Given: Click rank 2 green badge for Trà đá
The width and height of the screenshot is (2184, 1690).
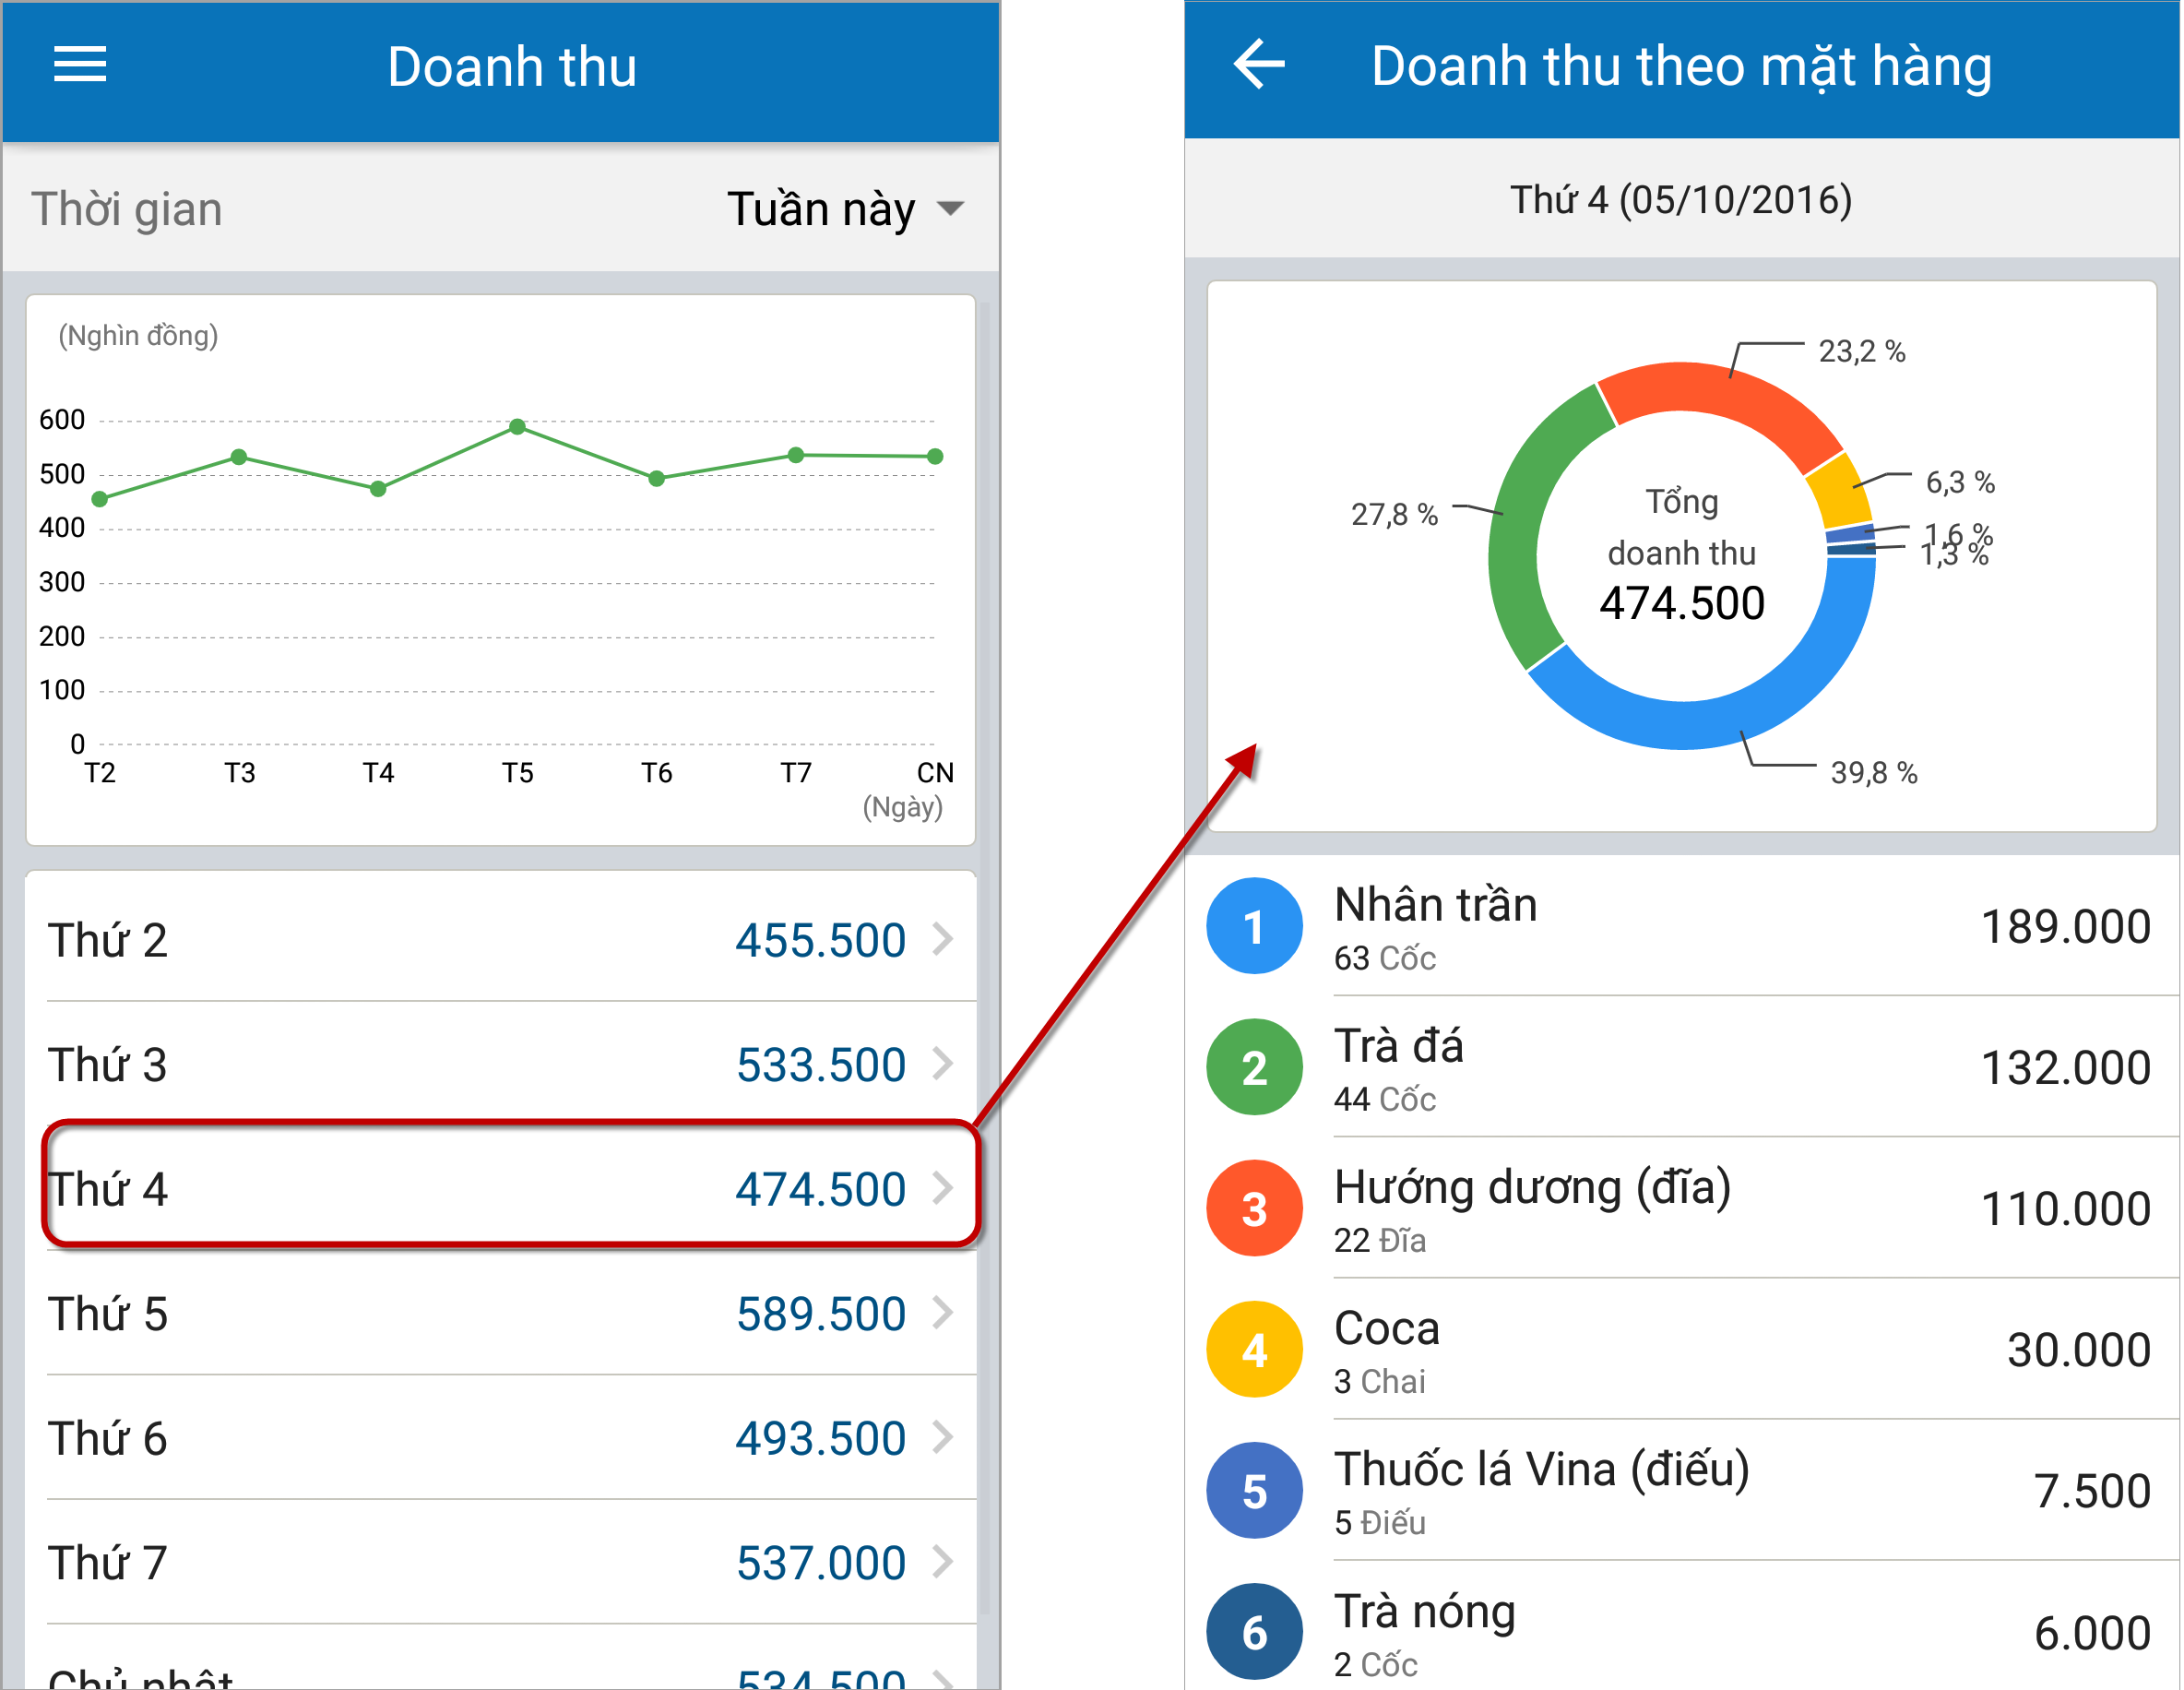Looking at the screenshot, I should pos(1254,1067).
